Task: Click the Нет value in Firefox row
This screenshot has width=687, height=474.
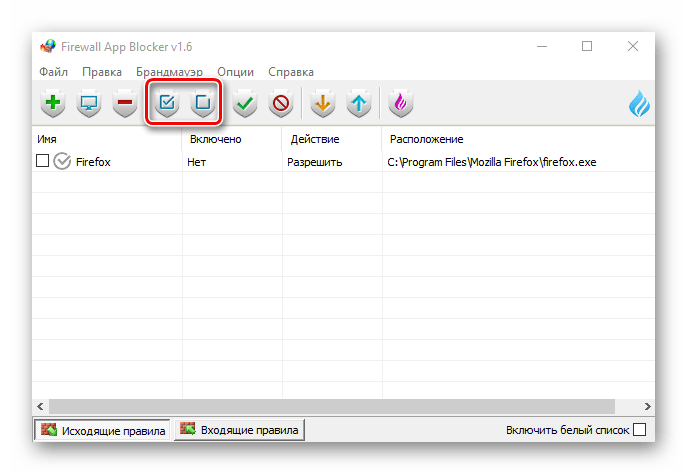Action: click(x=196, y=162)
